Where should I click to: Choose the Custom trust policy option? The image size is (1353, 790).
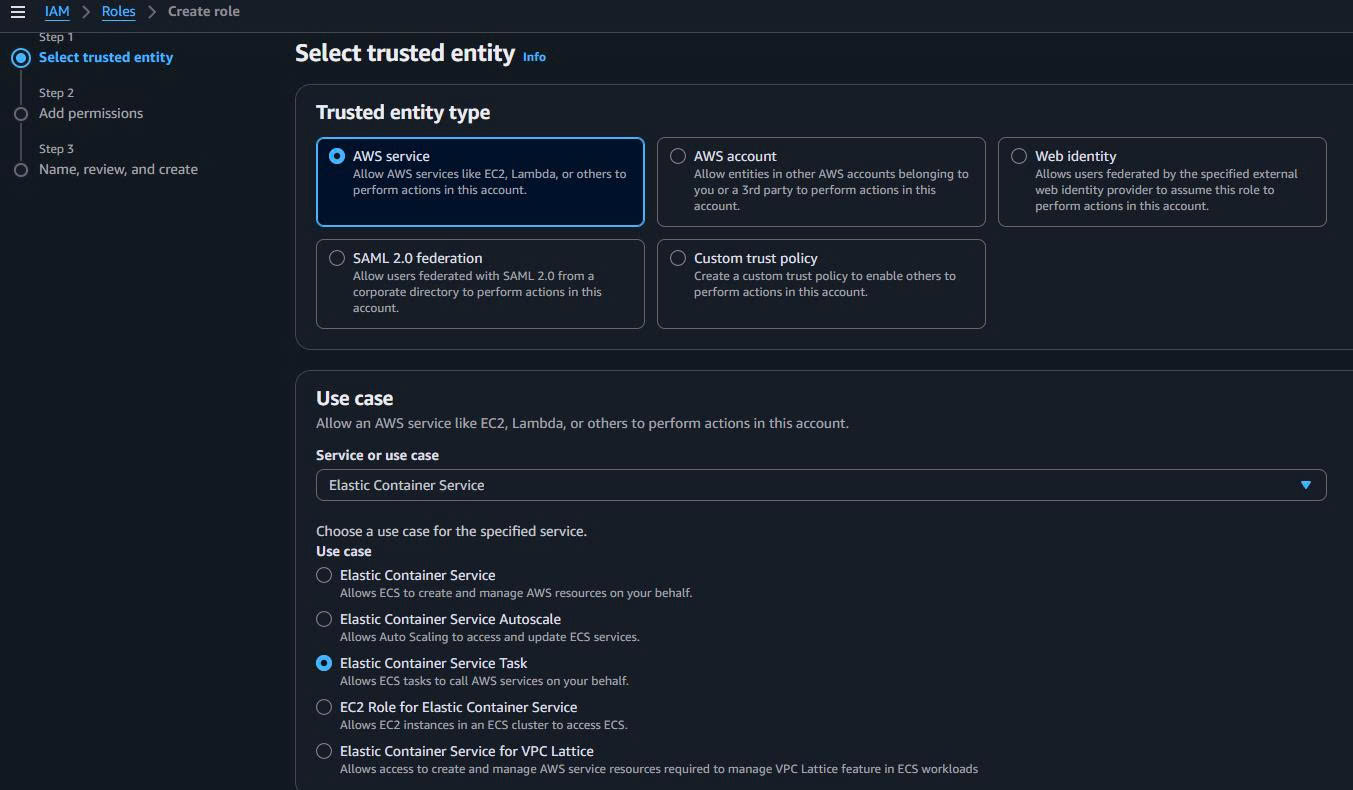(678, 257)
